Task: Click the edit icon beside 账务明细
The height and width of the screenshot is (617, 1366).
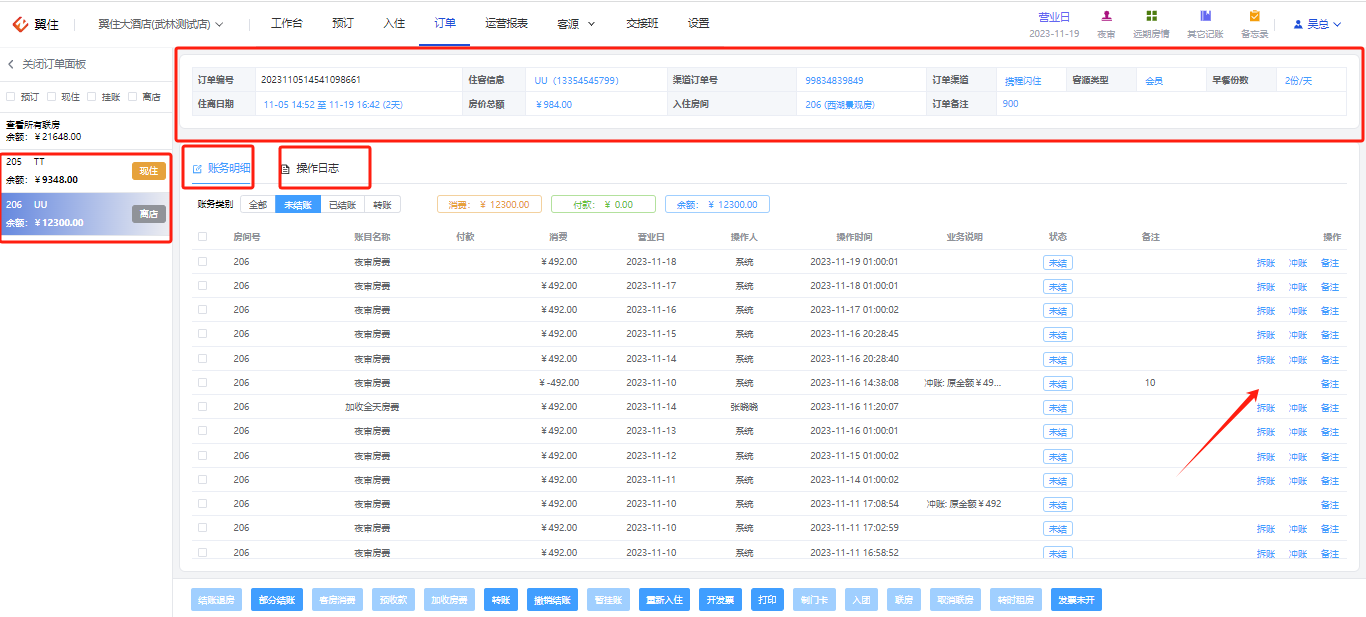Action: (197, 169)
